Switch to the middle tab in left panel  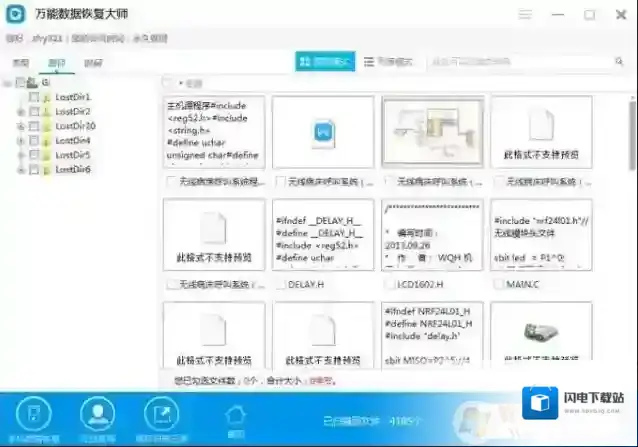(57, 62)
